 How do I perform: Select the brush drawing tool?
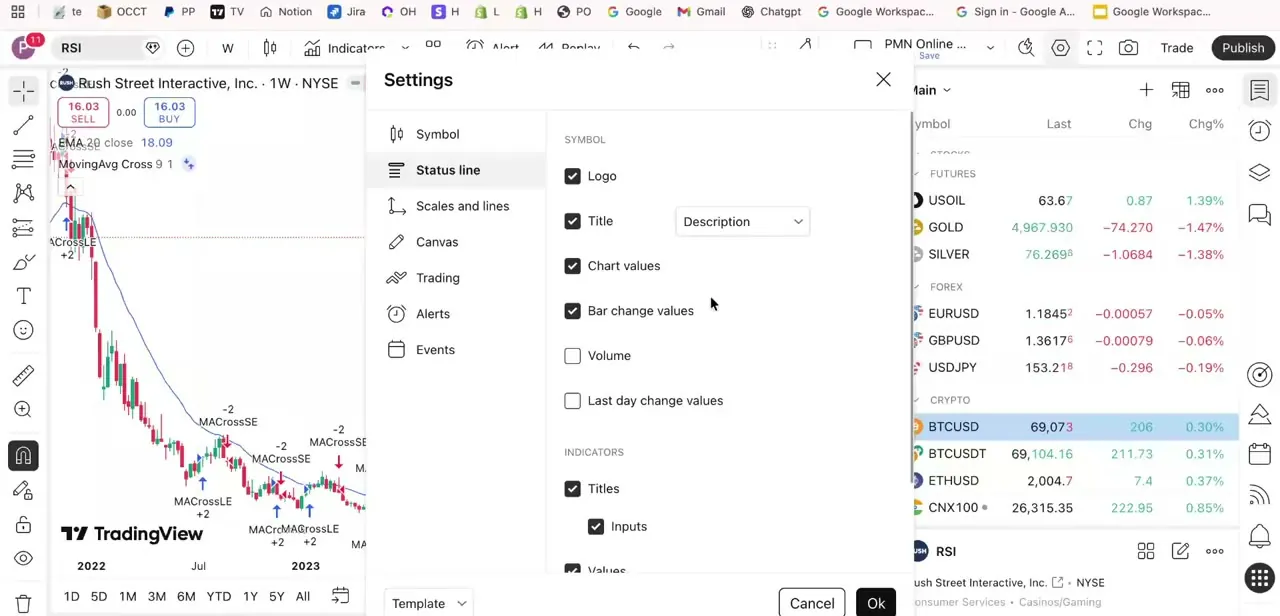tap(23, 262)
